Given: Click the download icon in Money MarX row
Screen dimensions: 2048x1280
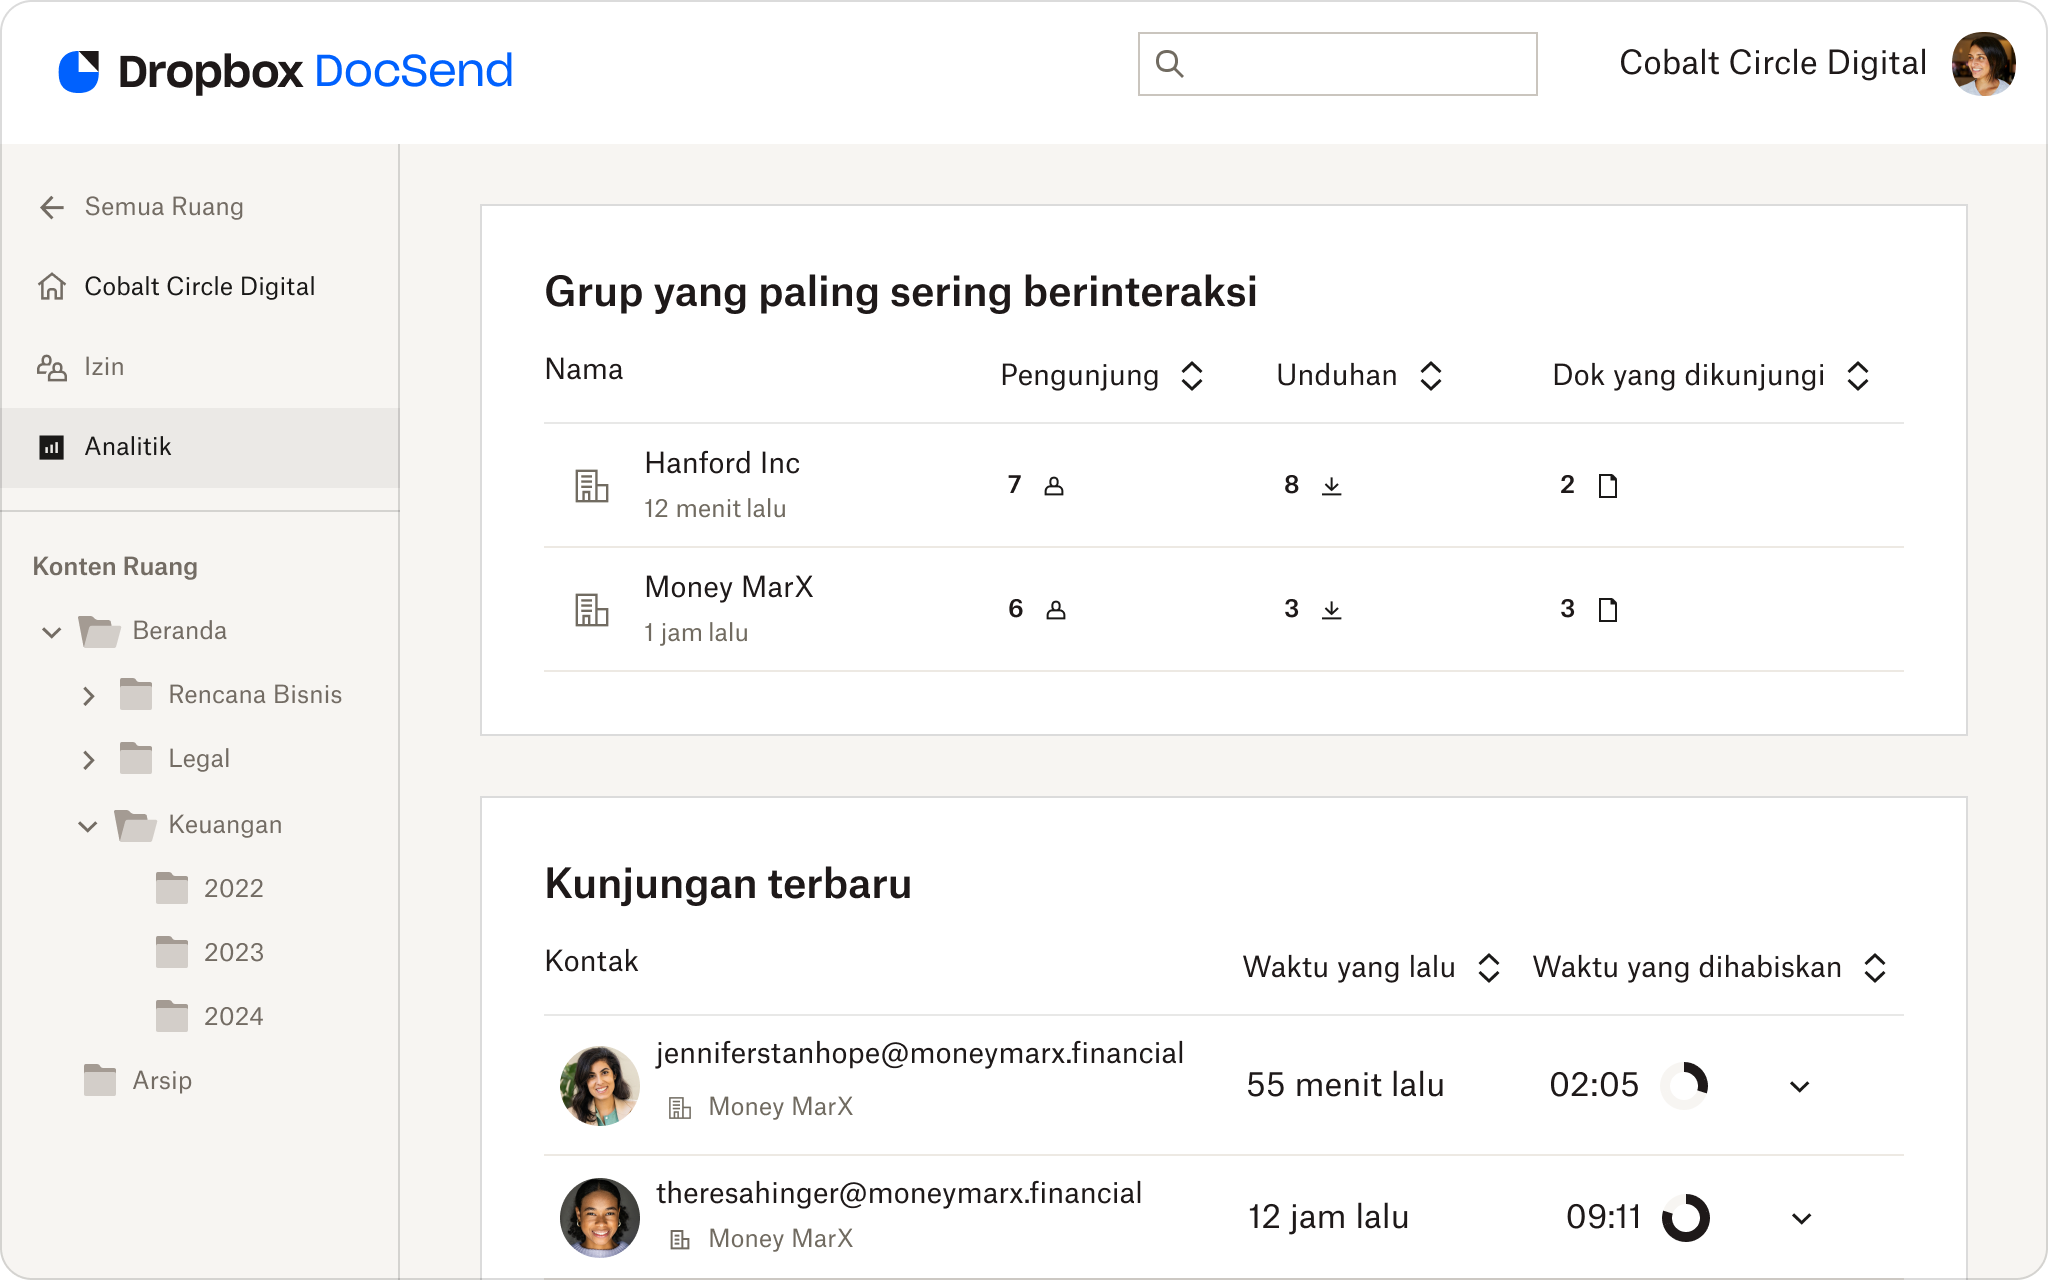Looking at the screenshot, I should pyautogui.click(x=1332, y=610).
